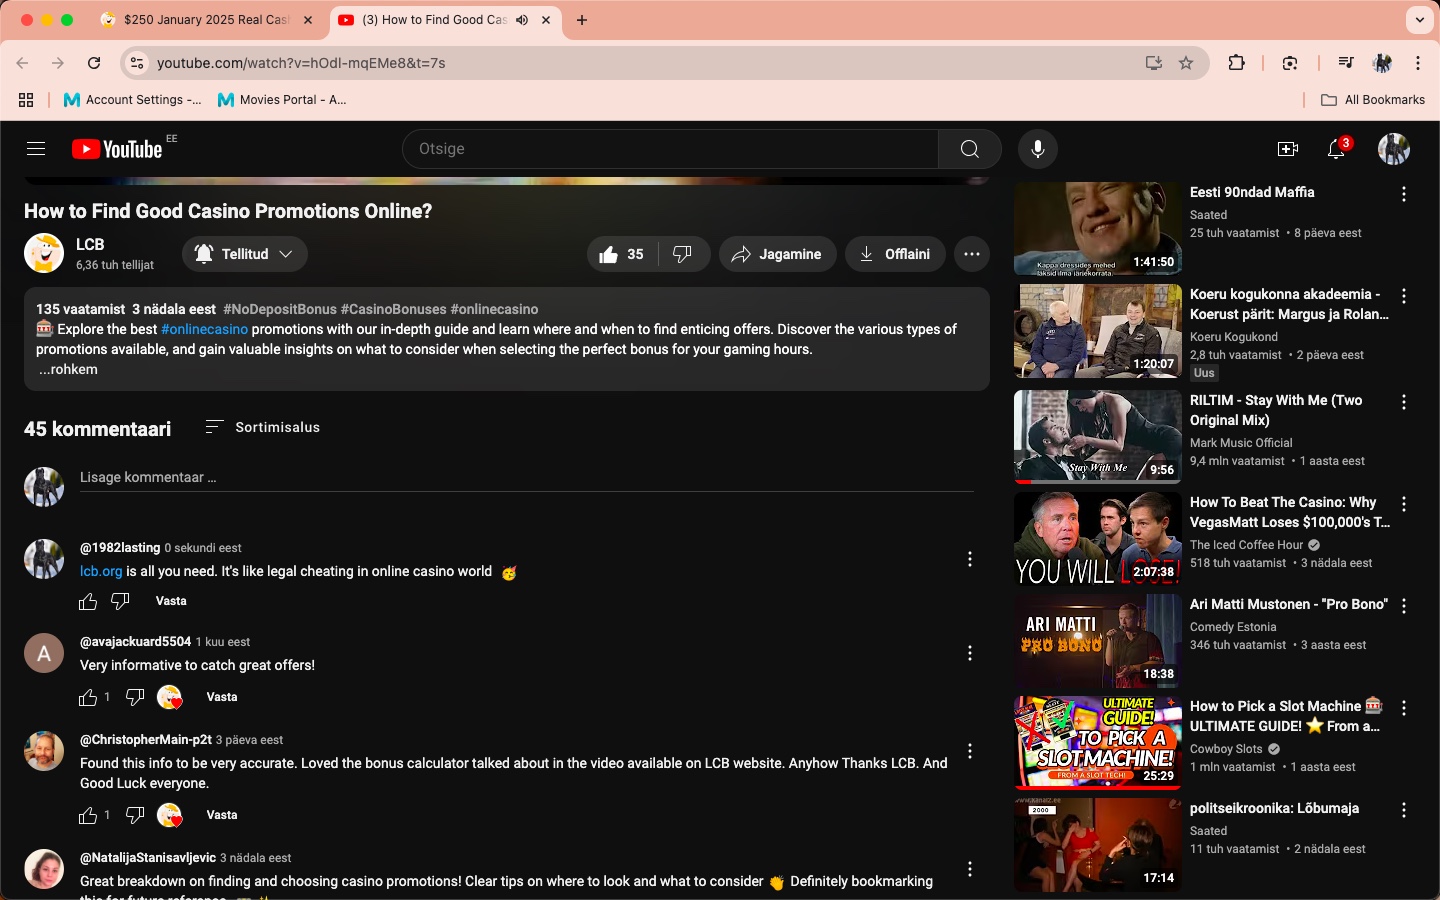Open the YouTube guide hamburger menu
Viewport: 1440px width, 900px height.
[x=36, y=149]
